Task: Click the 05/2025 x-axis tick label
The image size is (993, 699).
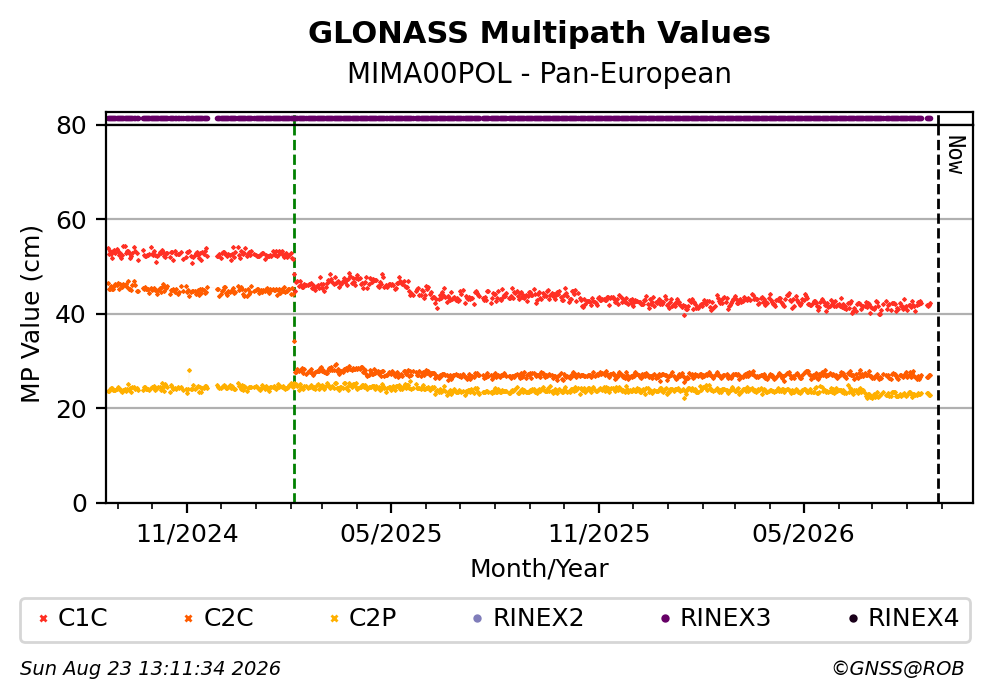Action: tap(391, 534)
